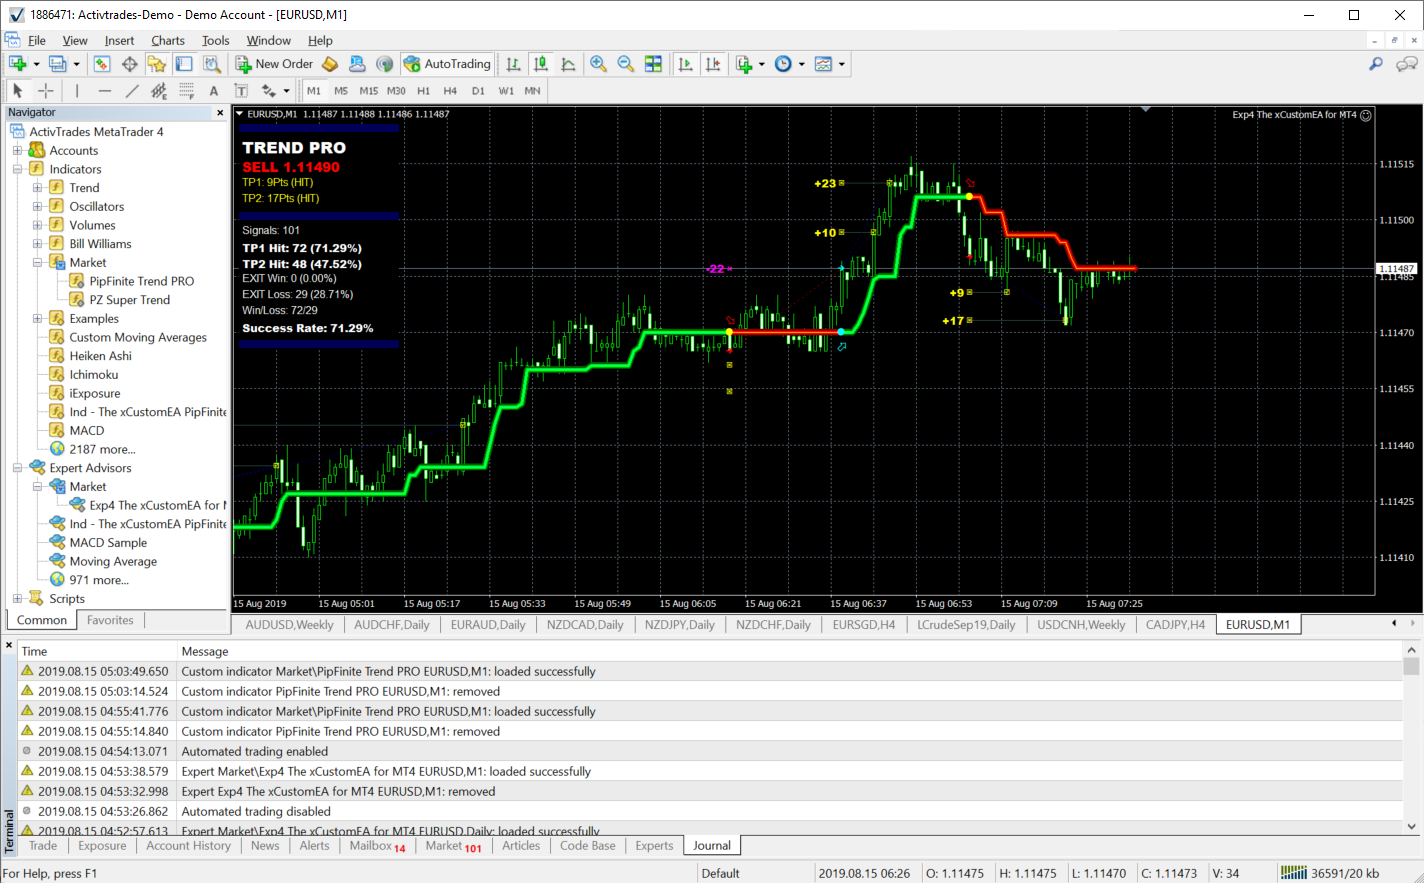
Task: Switch chart to Candlesticks type
Action: 541,64
